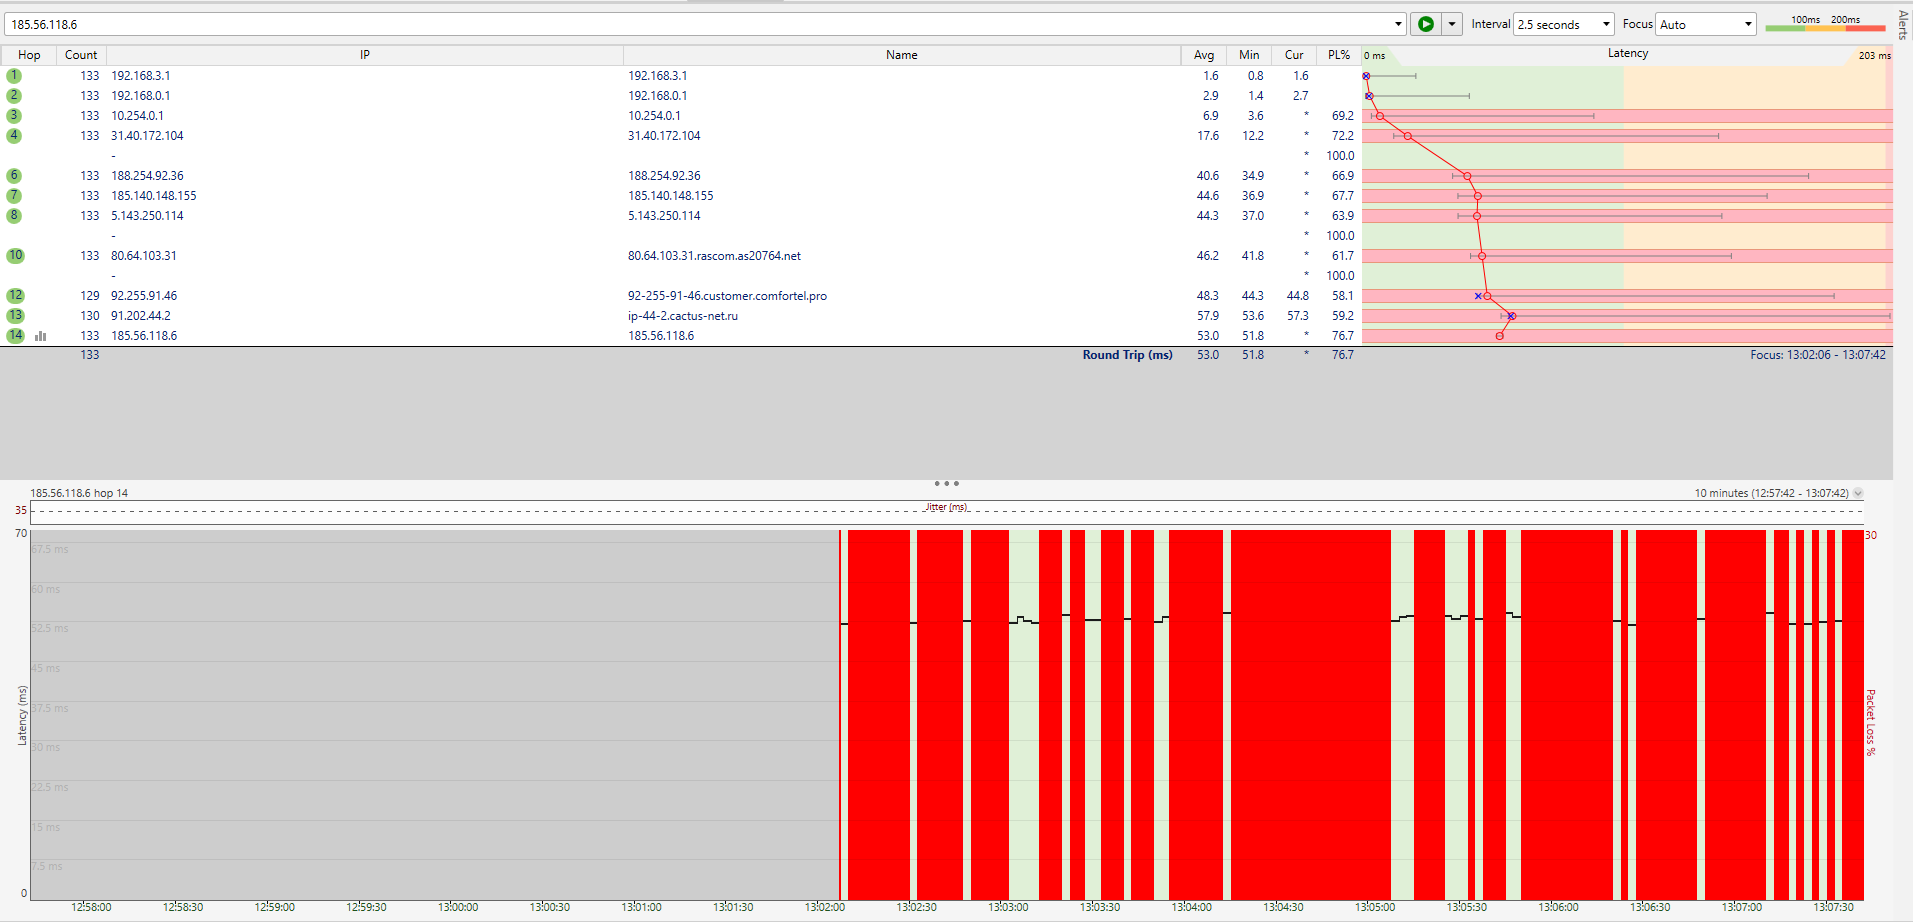The height and width of the screenshot is (922, 1913).
Task: Click the Jitter (ms) label
Action: coord(946,507)
